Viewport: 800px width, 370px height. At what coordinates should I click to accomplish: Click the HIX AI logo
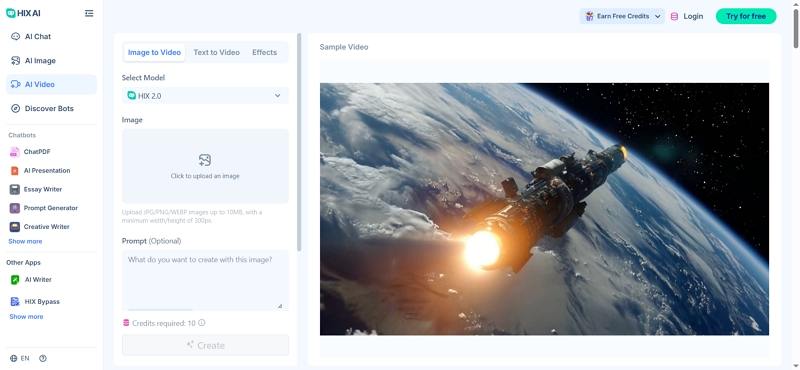click(23, 13)
